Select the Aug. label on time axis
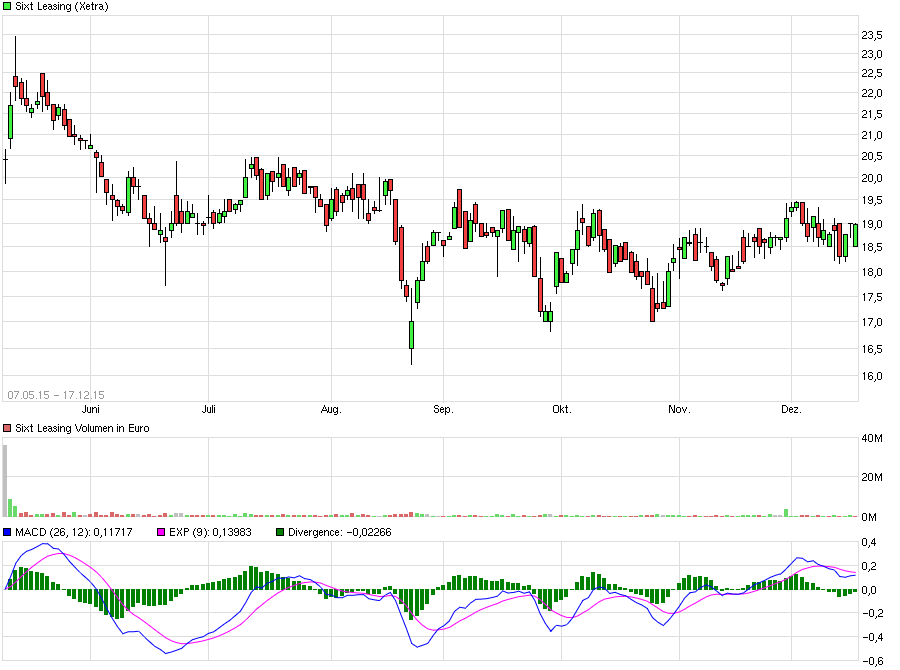 [331, 409]
